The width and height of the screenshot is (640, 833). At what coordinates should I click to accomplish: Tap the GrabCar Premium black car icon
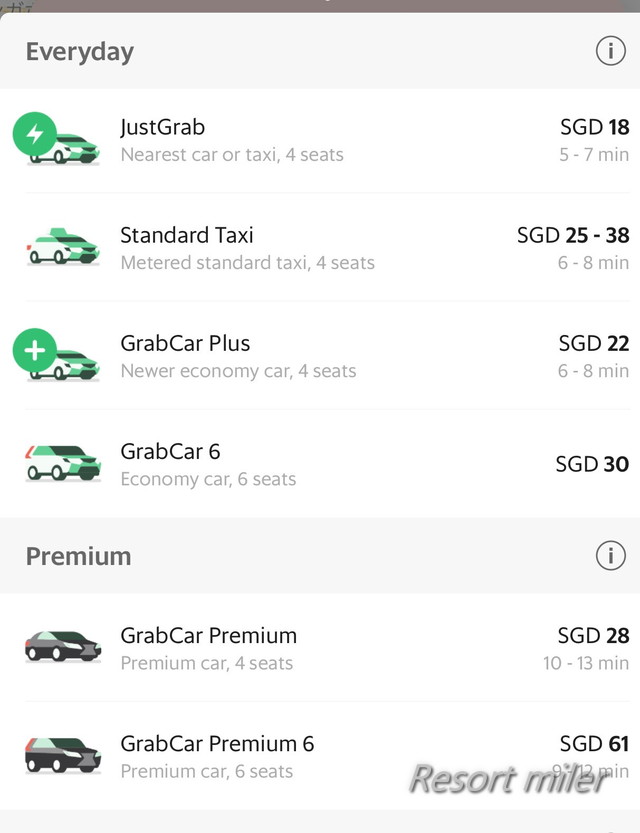click(62, 647)
